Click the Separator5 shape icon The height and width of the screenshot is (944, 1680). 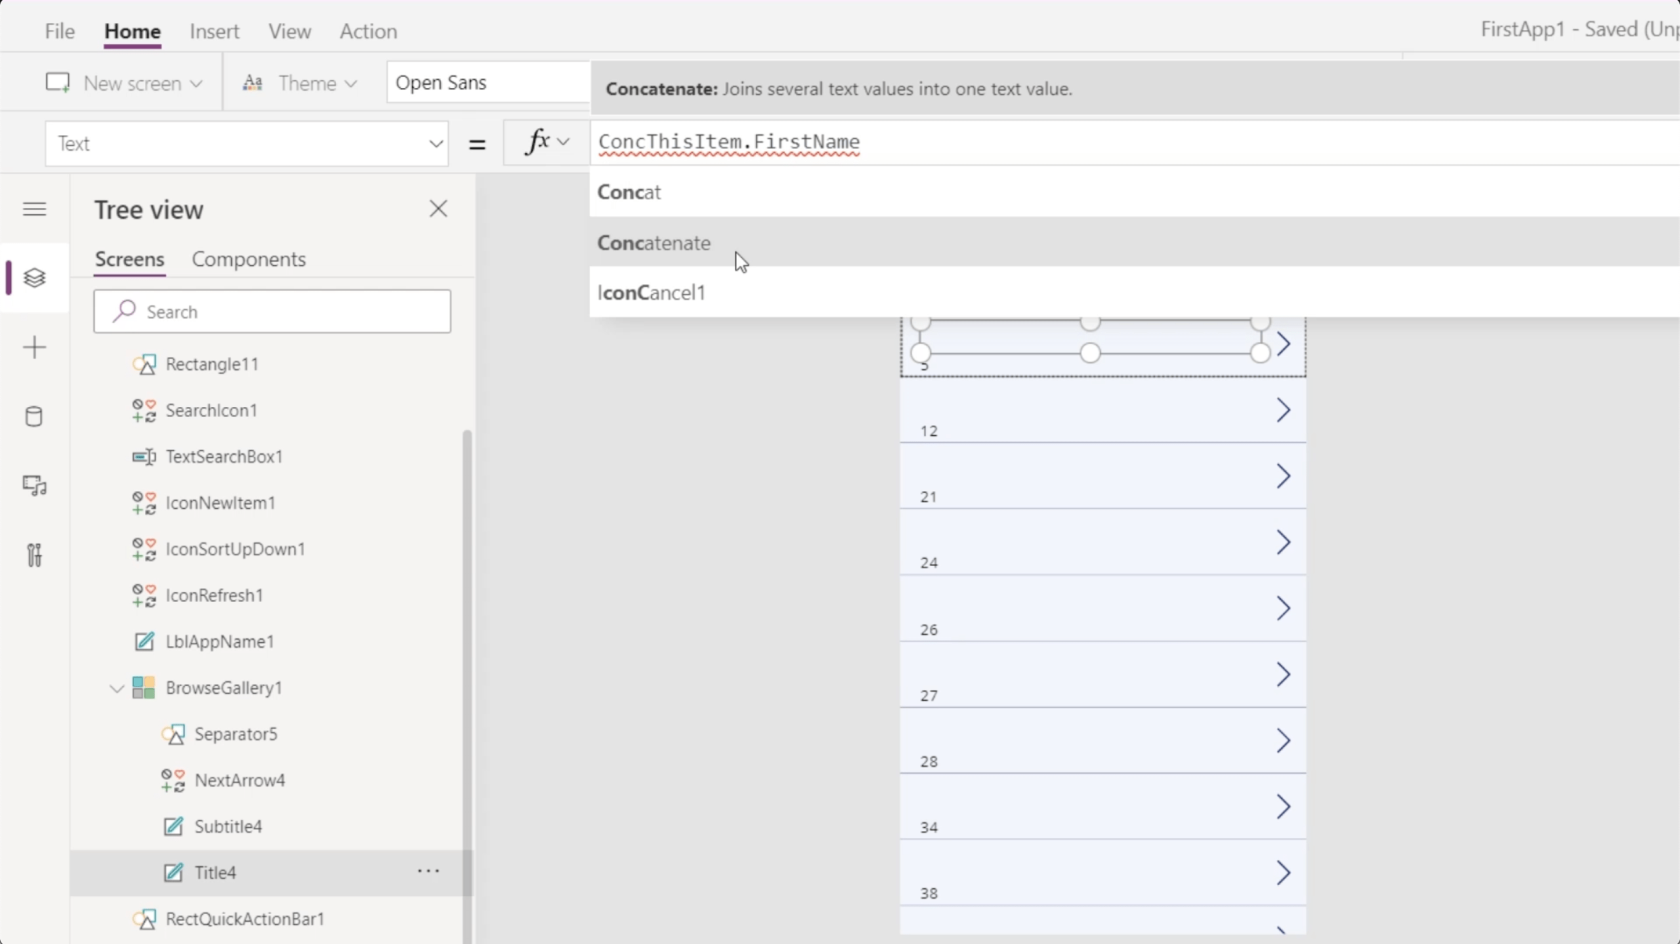click(173, 734)
